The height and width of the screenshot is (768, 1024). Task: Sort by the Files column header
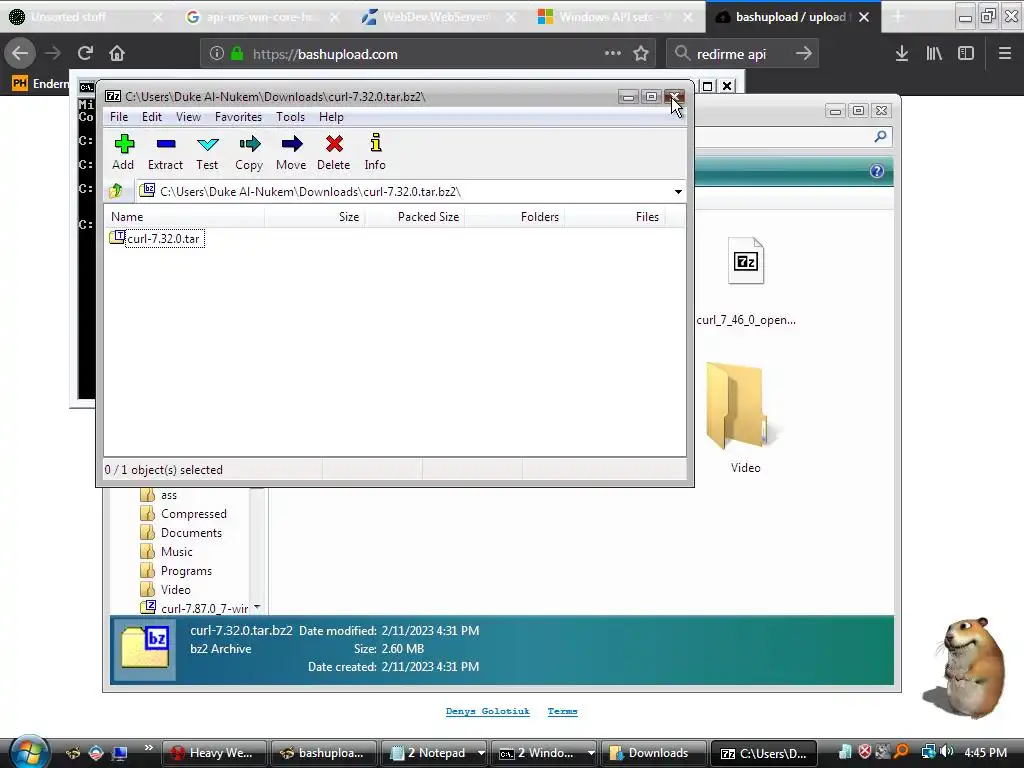[x=615, y=217]
